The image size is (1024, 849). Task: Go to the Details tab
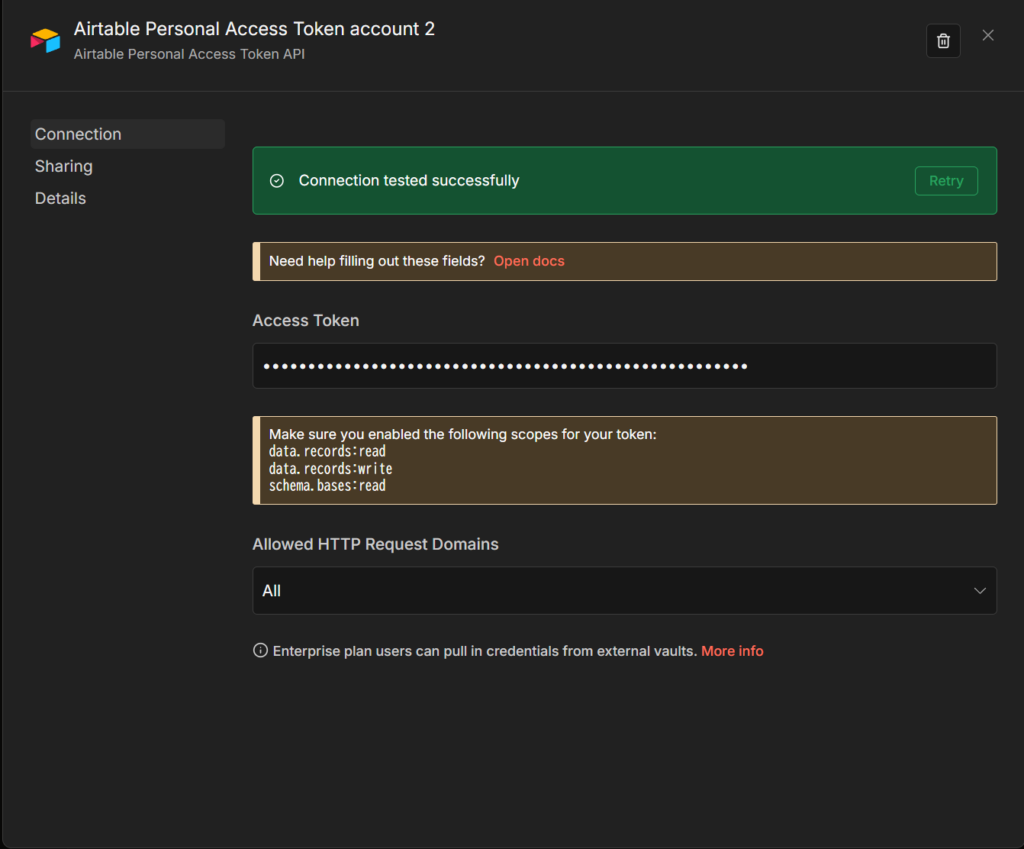[61, 198]
